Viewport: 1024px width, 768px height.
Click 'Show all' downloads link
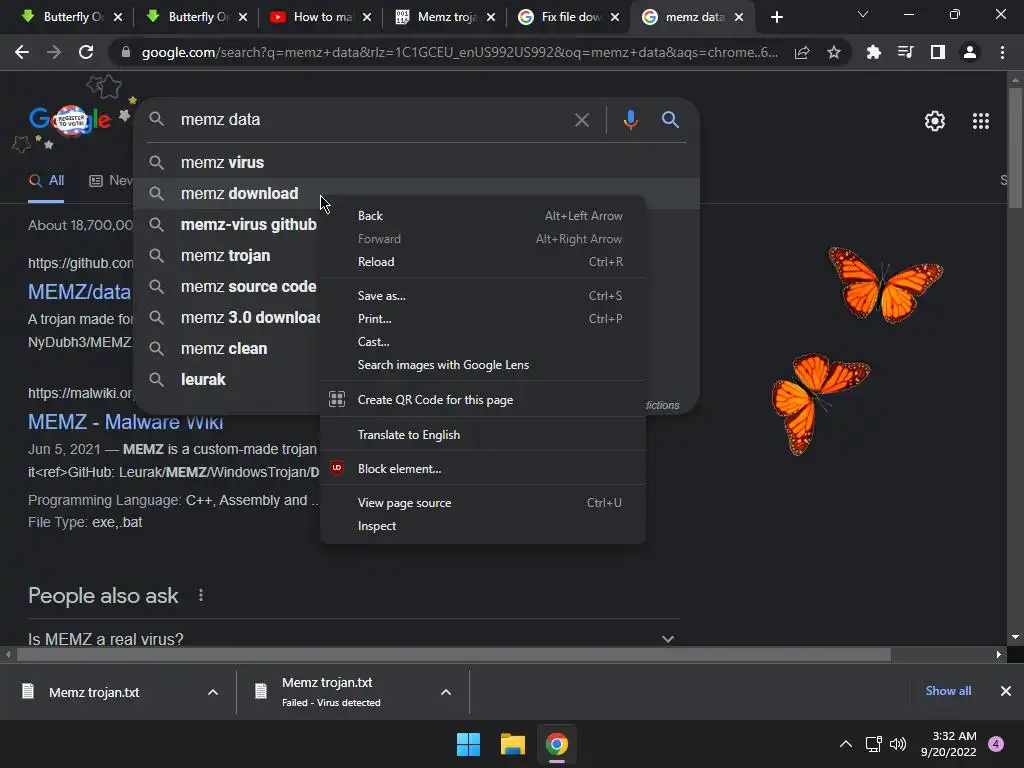coord(948,691)
